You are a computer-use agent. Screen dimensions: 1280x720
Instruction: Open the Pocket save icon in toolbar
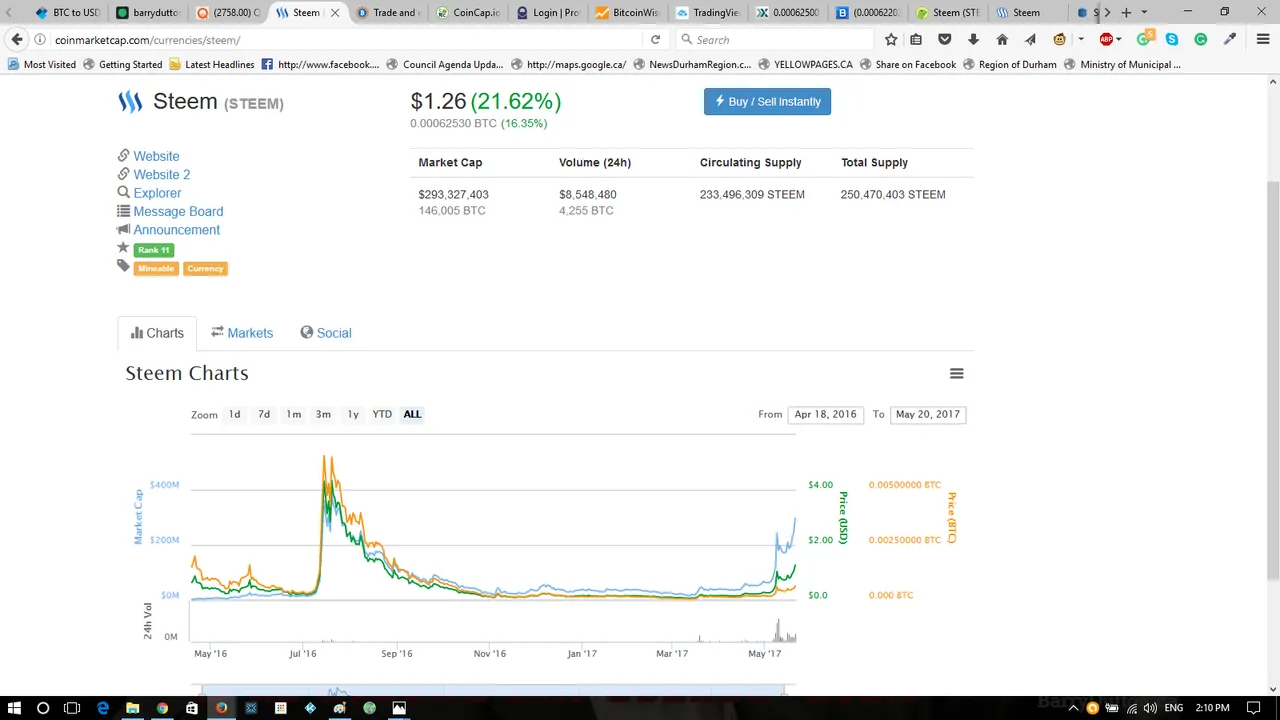click(945, 40)
